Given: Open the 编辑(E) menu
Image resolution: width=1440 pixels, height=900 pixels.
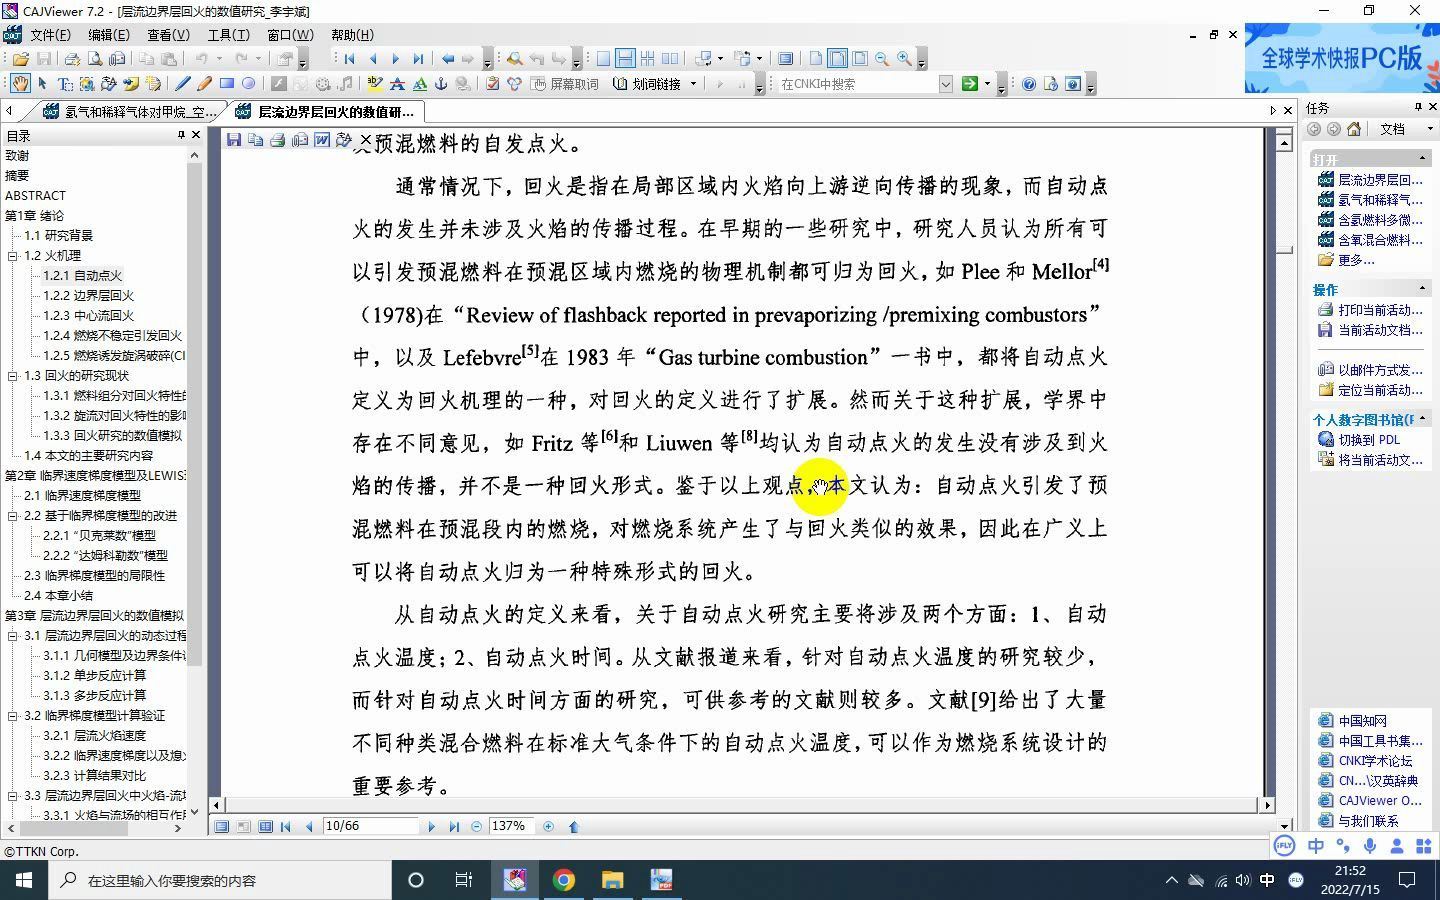Looking at the screenshot, I should tap(109, 34).
